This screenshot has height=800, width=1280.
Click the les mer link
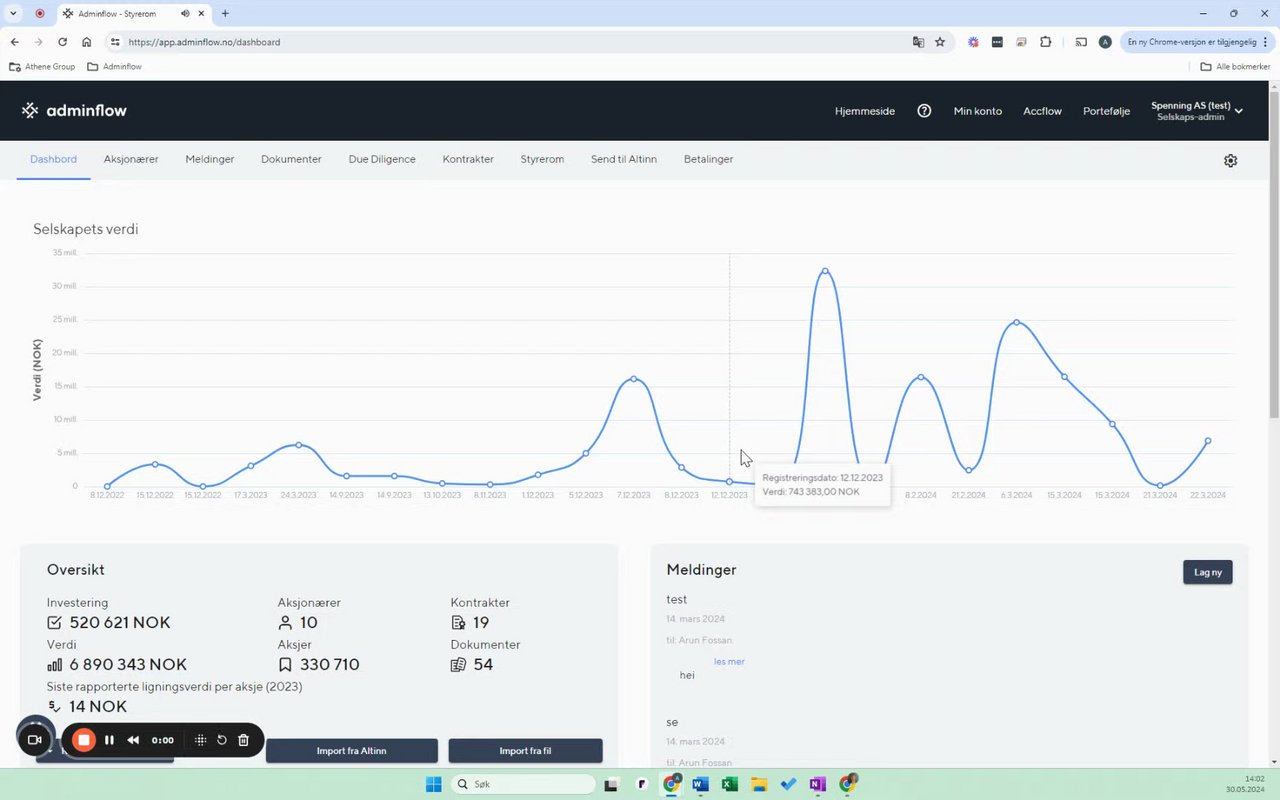(x=729, y=662)
